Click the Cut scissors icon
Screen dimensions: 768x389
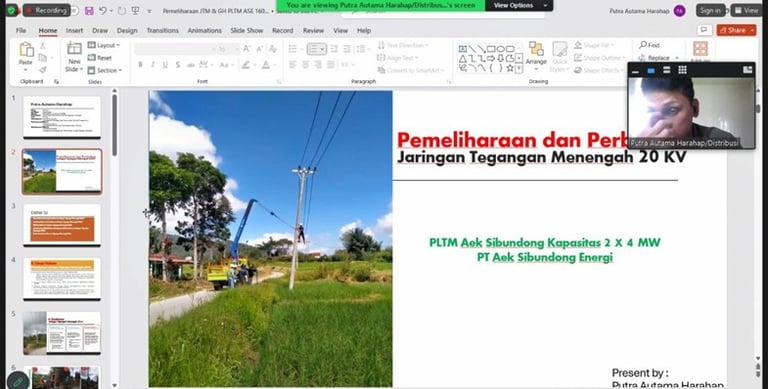click(x=43, y=46)
